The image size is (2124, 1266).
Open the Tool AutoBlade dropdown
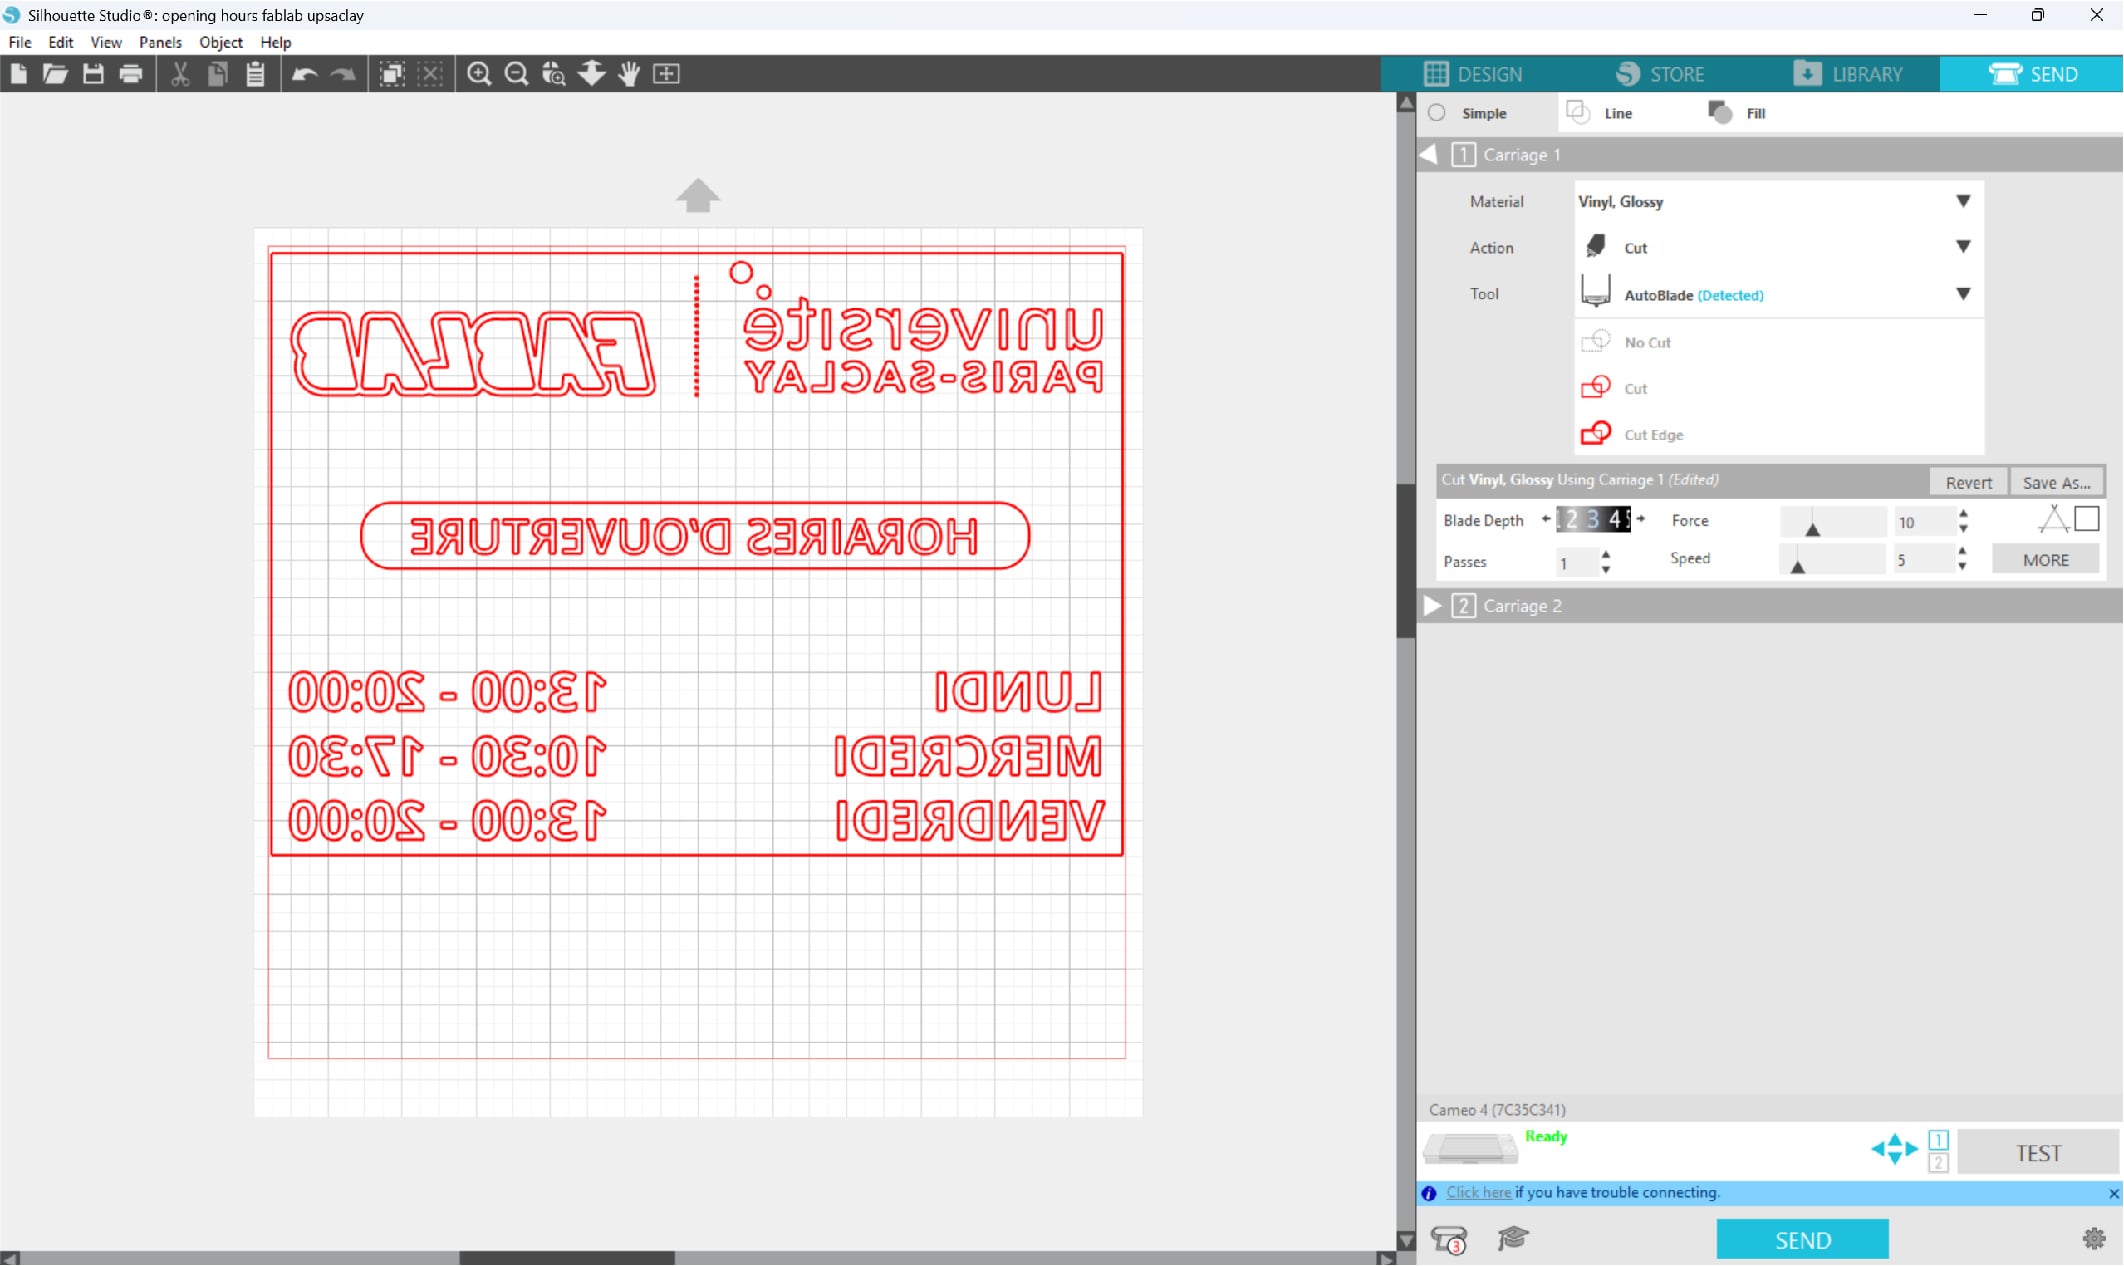coord(1773,295)
